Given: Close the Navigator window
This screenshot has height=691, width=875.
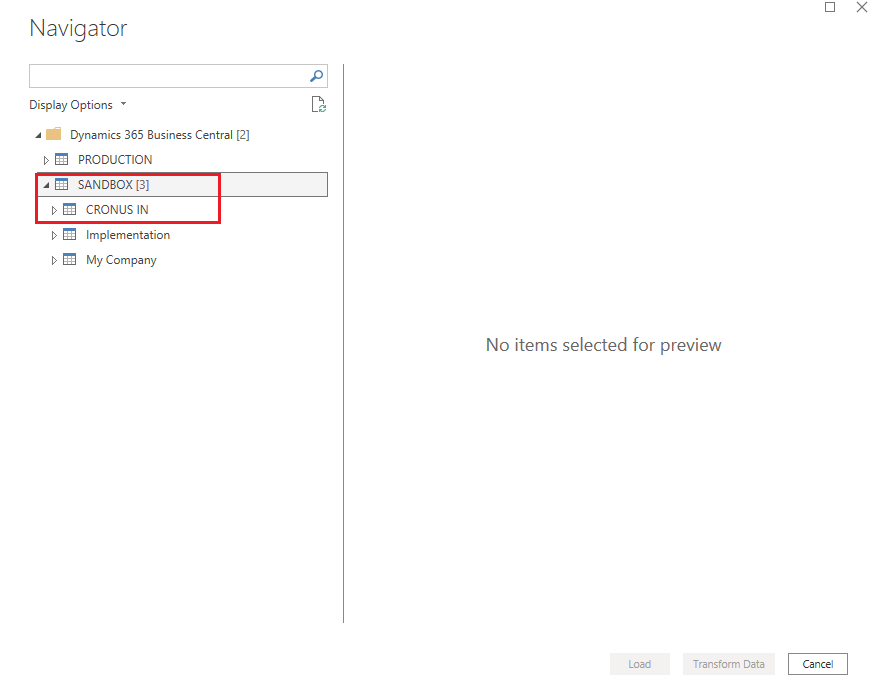Looking at the screenshot, I should [x=862, y=7].
